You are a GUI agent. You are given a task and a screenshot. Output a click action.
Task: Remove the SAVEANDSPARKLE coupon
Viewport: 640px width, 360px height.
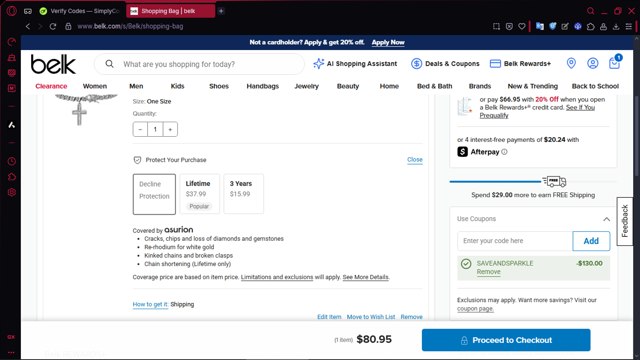[x=488, y=272]
